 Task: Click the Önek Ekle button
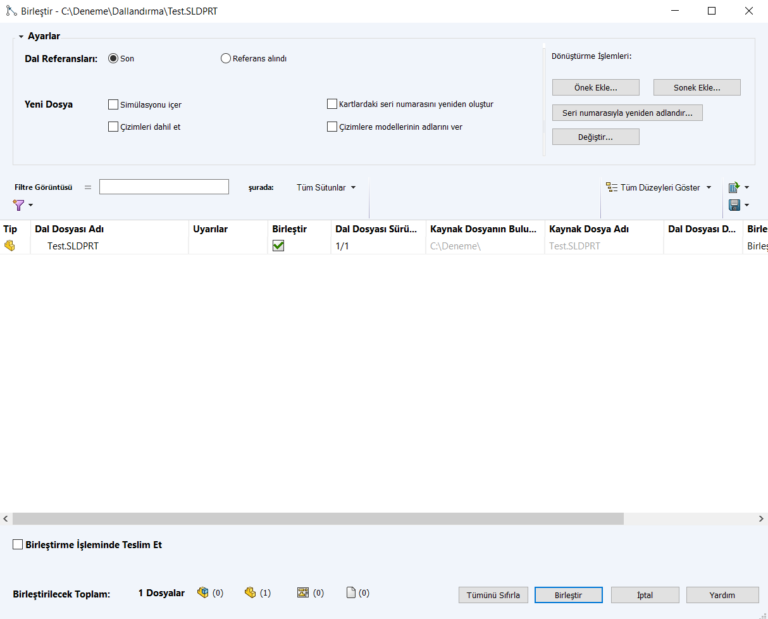(x=595, y=87)
